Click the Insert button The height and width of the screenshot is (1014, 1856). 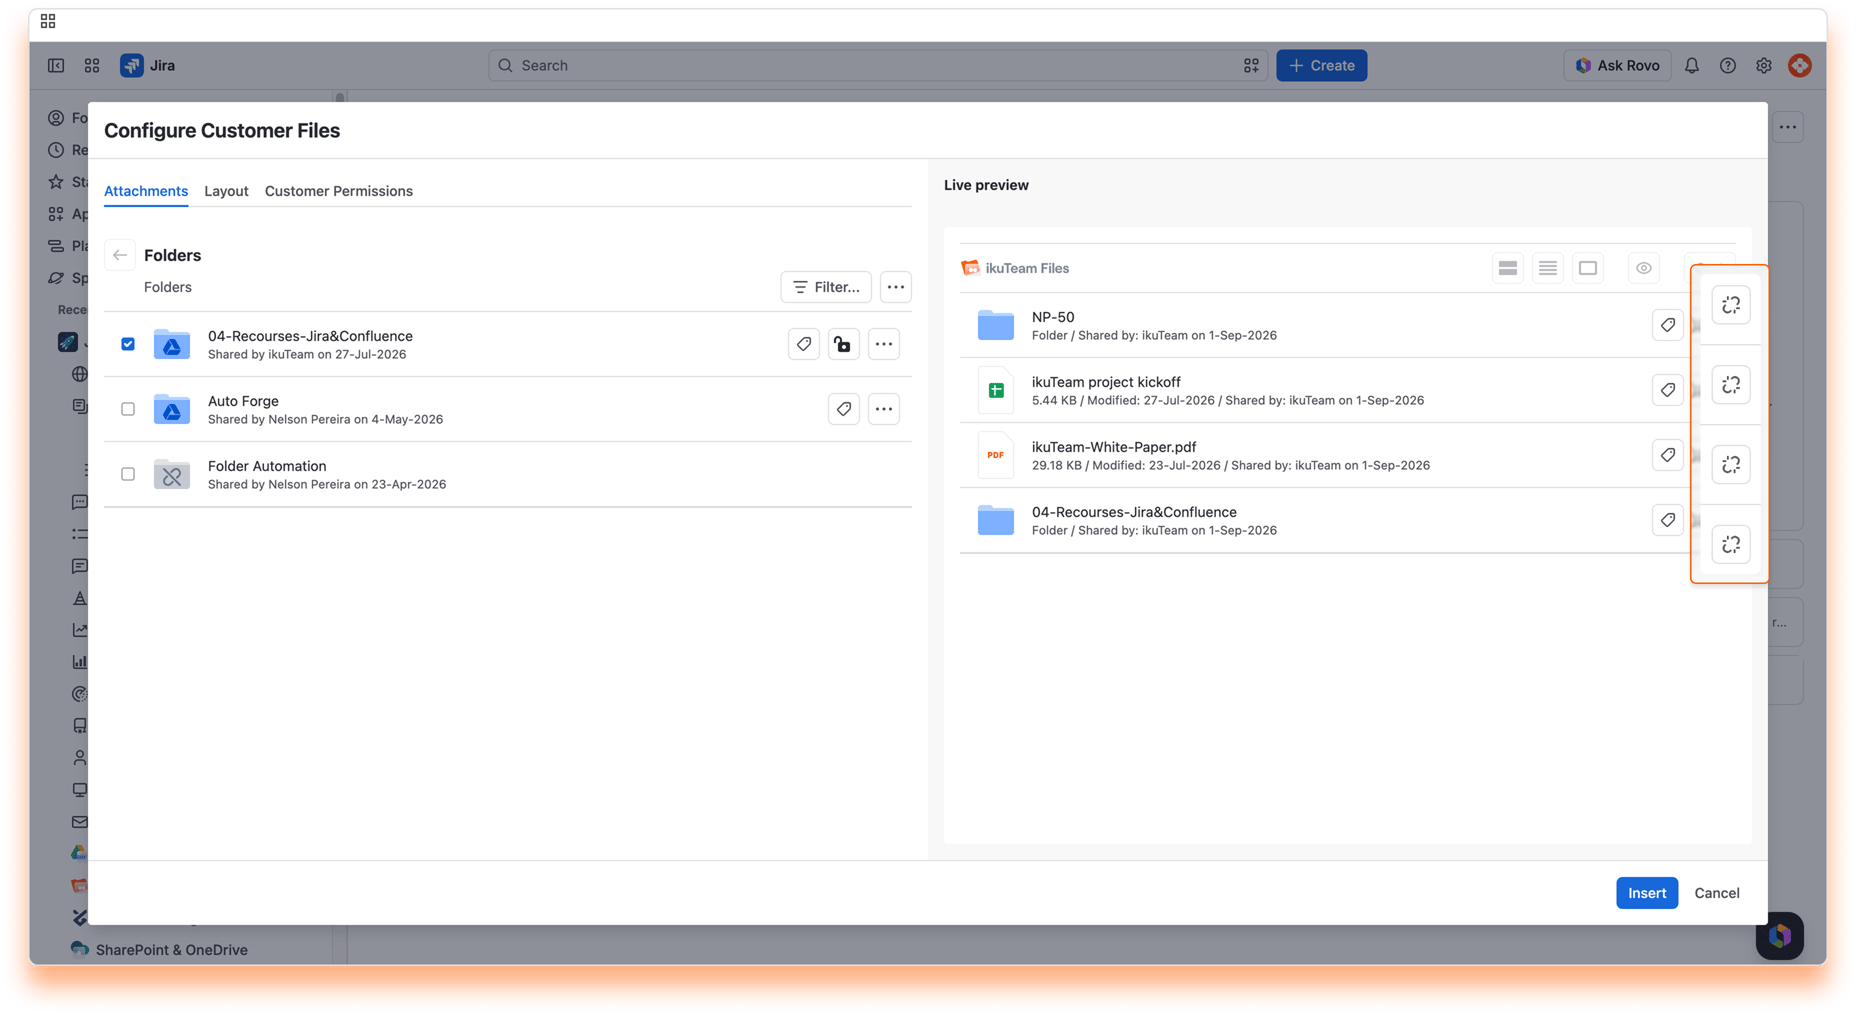(1647, 893)
